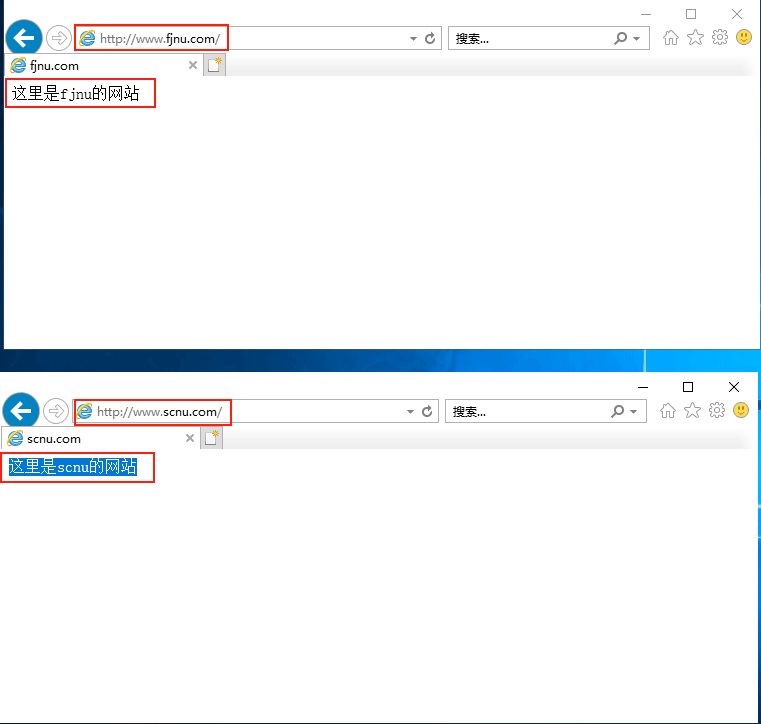Click forward arrow in fjnu.com window
This screenshot has width=761, height=724.
(59, 38)
